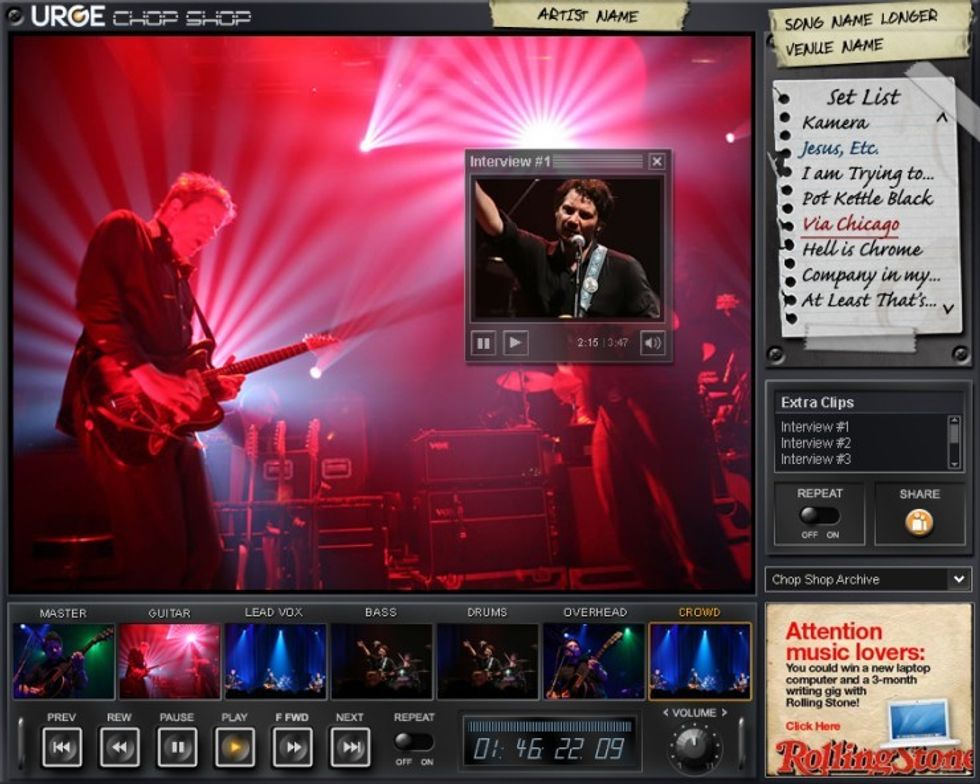
Task: Click the Extra Clips scrollbar
Action: [x=953, y=442]
